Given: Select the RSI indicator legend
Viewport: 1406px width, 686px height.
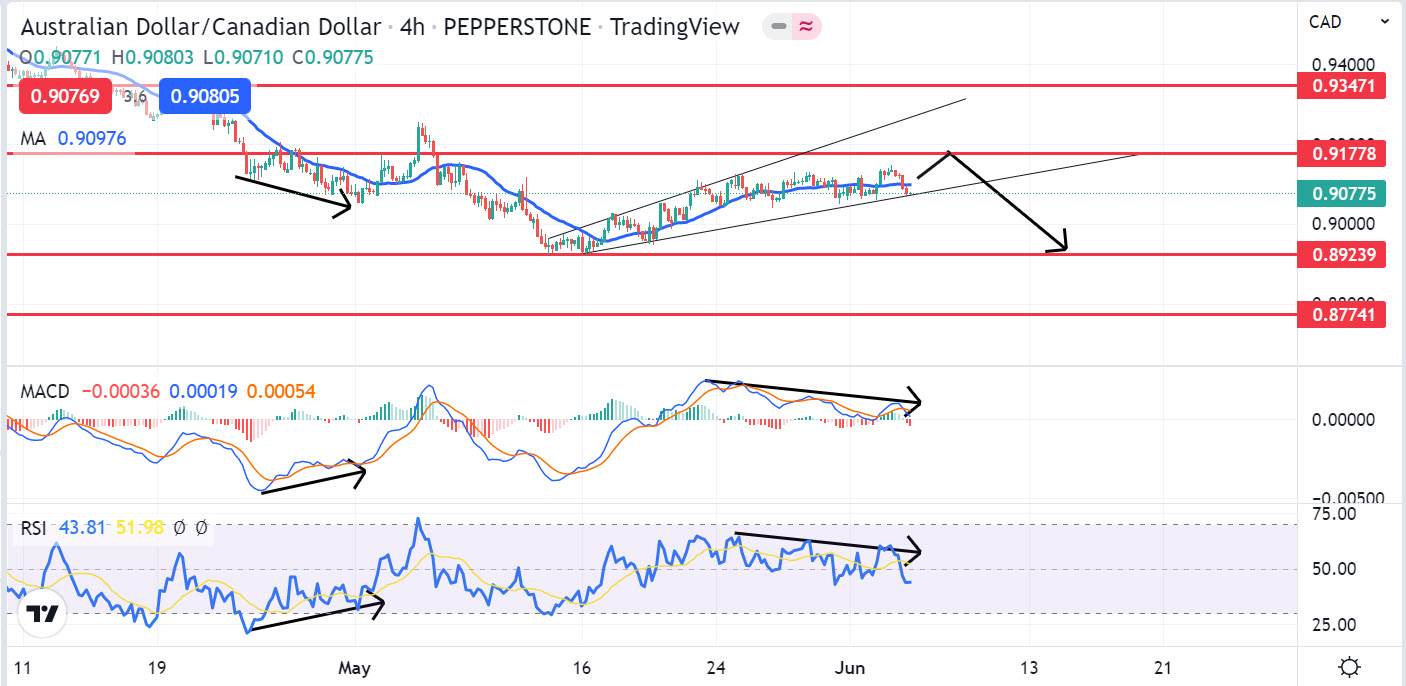Looking at the screenshot, I should [34, 527].
